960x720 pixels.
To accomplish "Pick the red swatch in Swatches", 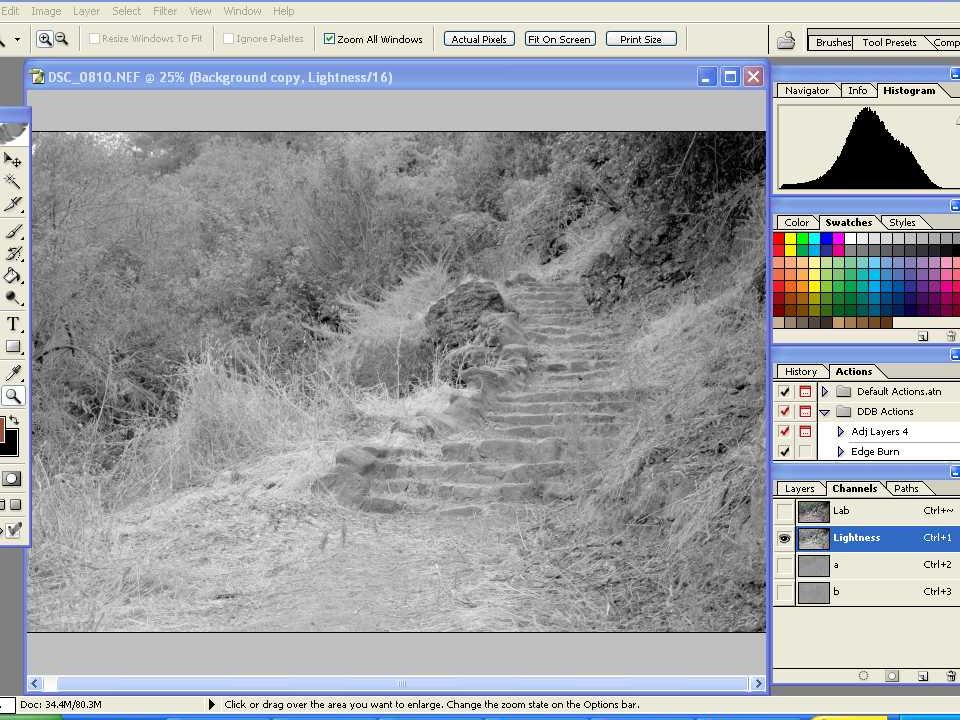I will pyautogui.click(x=779, y=238).
